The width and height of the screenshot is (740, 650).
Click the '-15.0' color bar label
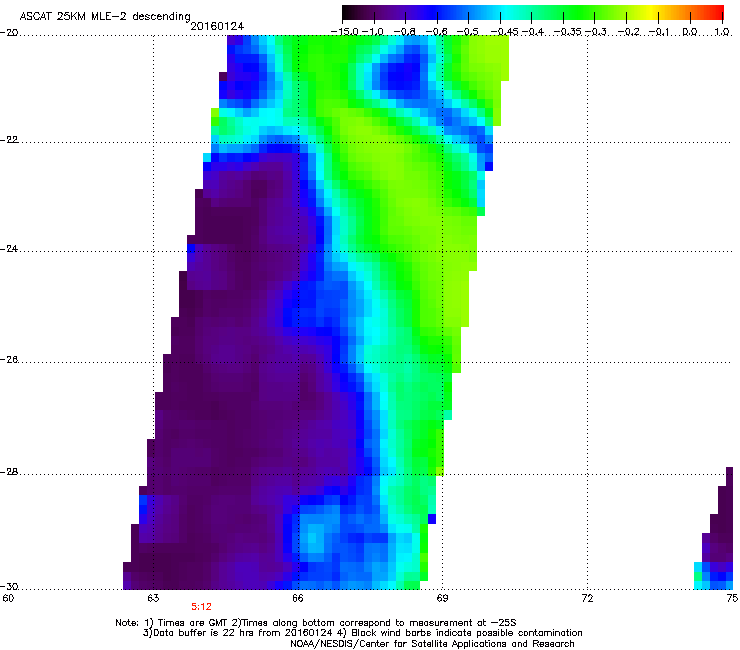tap(344, 32)
